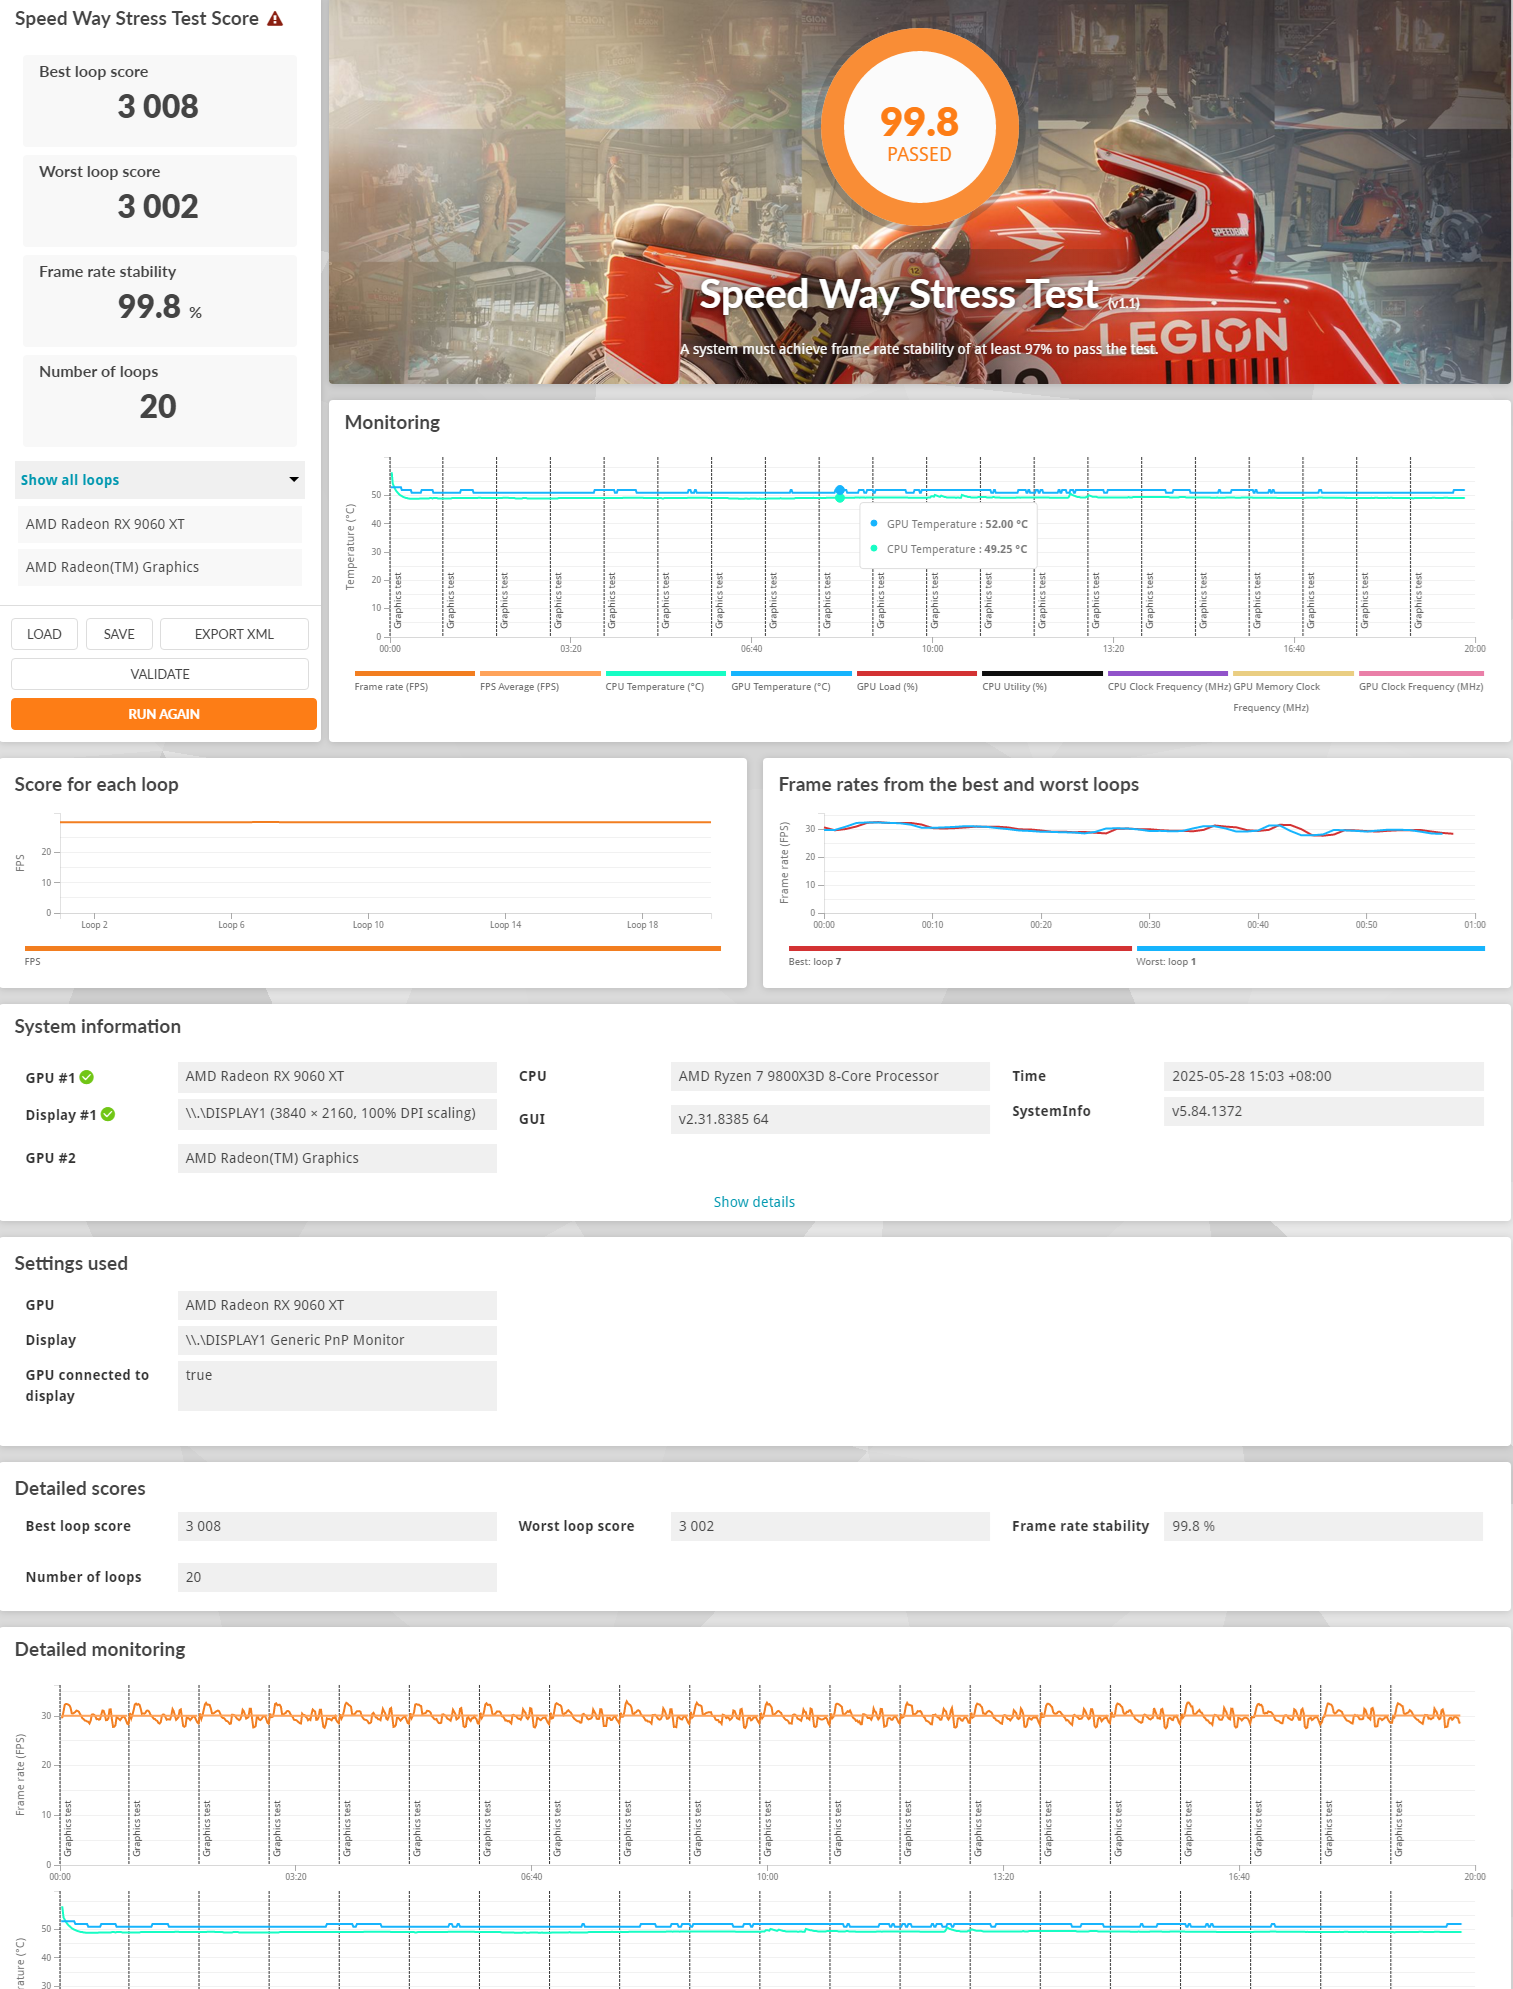The image size is (1513, 1989).
Task: Click the Time value 2025-05-28 15:03
Action: tap(1323, 1077)
